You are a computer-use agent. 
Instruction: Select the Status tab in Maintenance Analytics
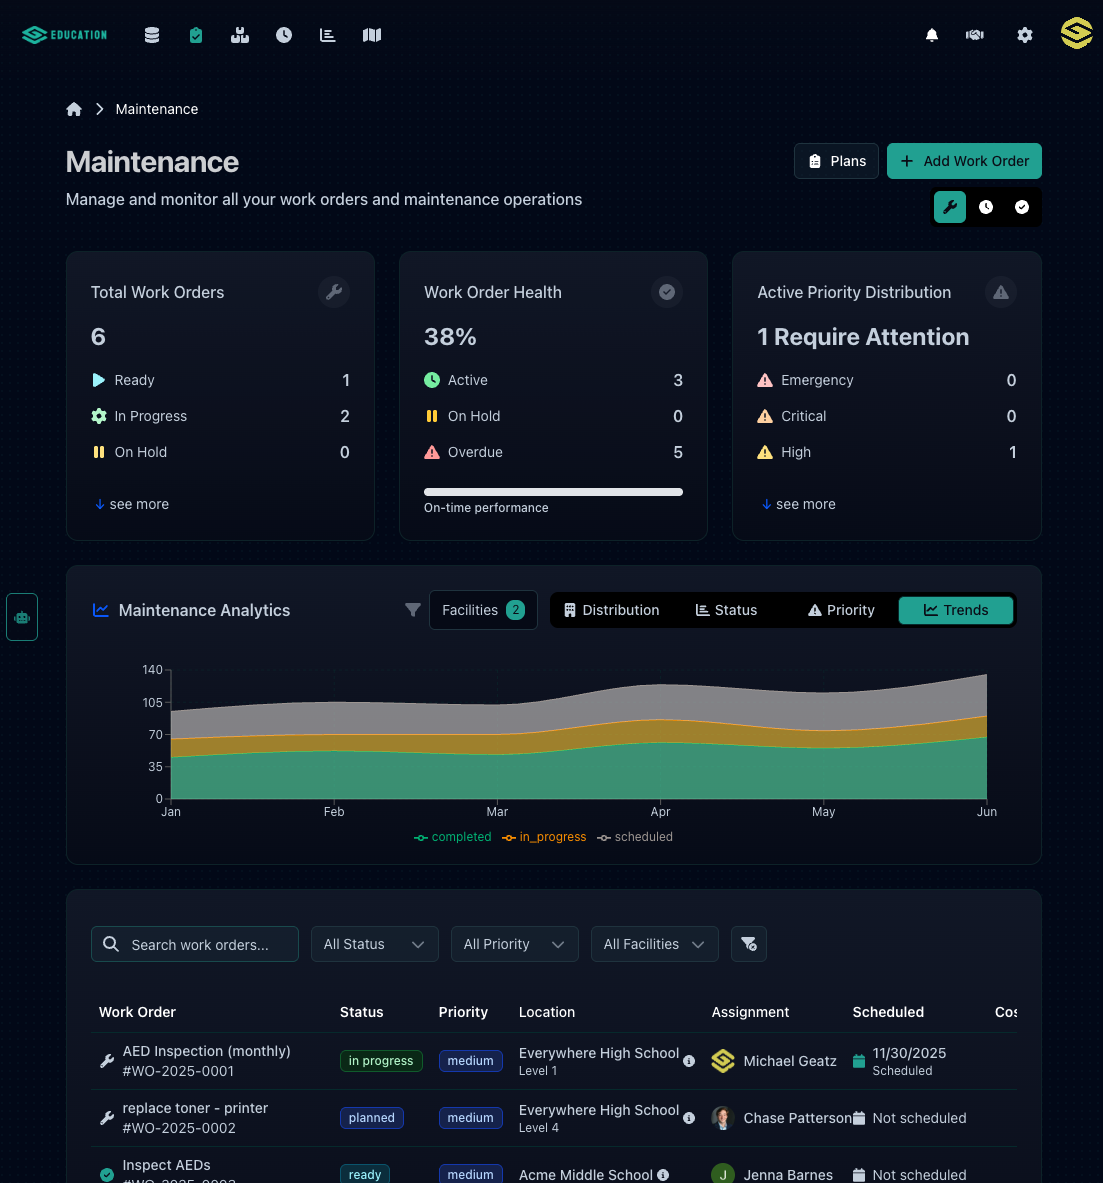726,610
